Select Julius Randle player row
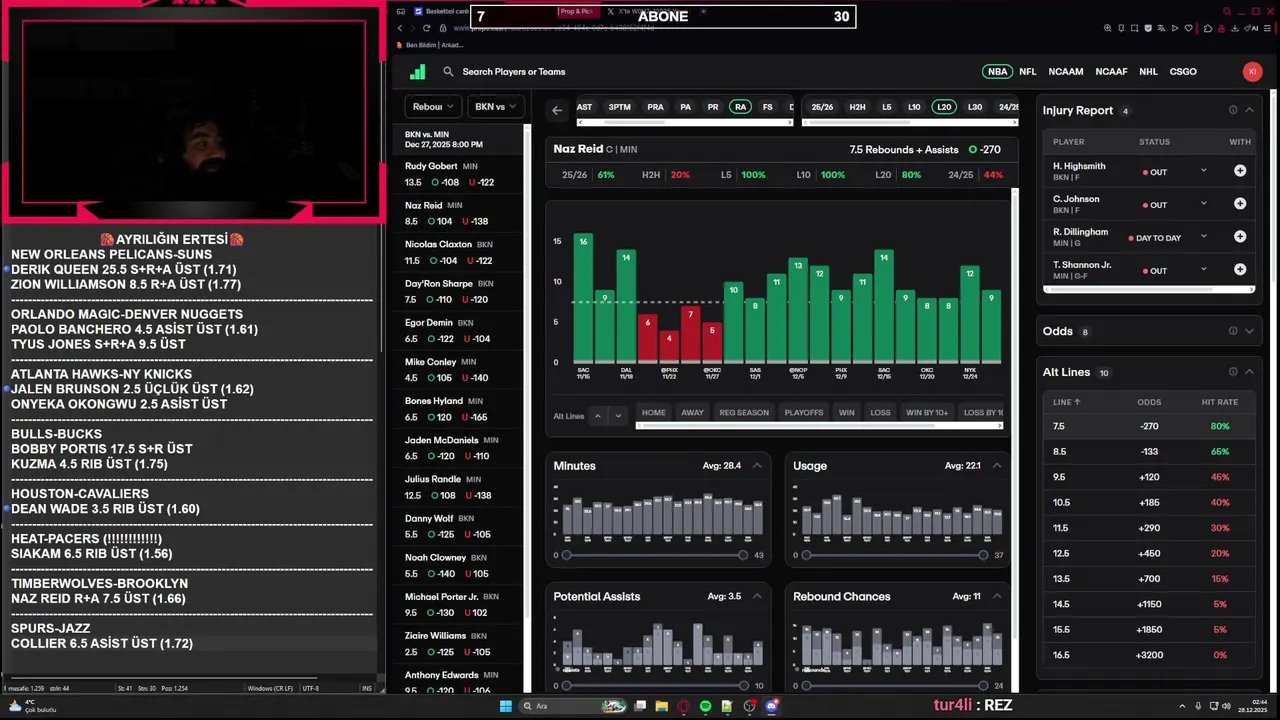The image size is (1280, 720). 460,487
